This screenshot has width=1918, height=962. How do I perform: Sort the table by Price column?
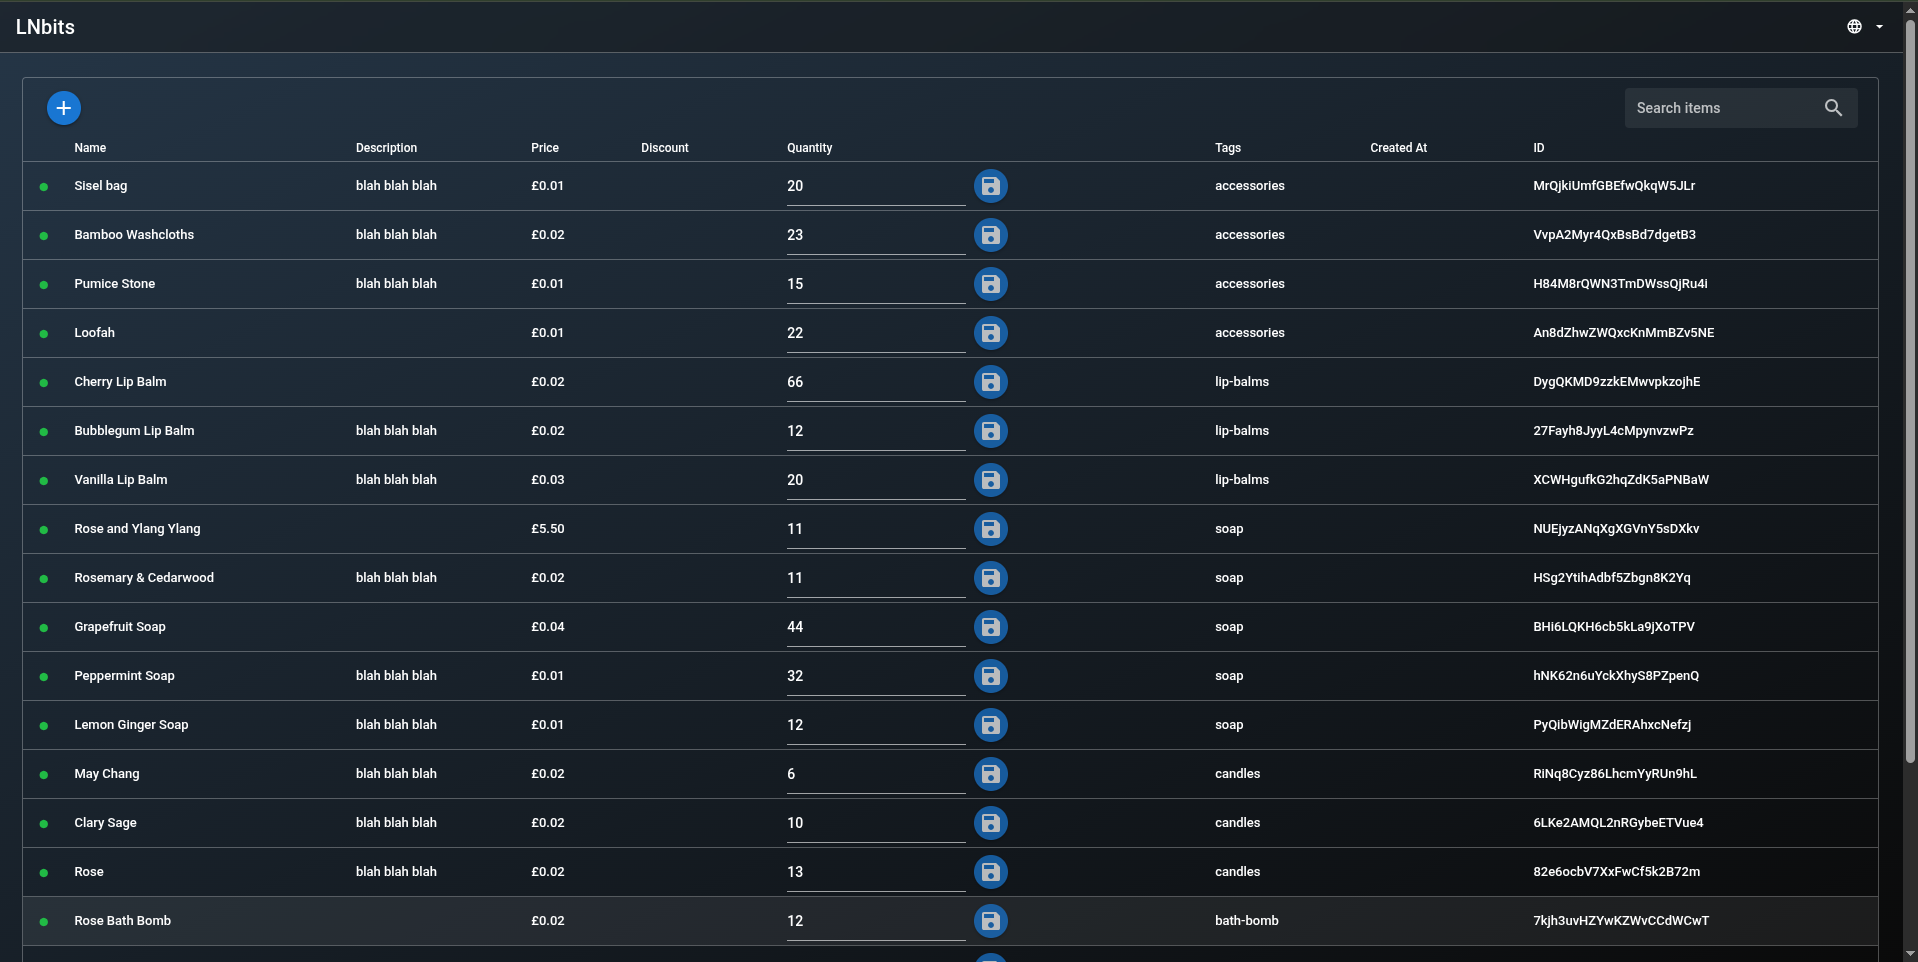pos(543,147)
